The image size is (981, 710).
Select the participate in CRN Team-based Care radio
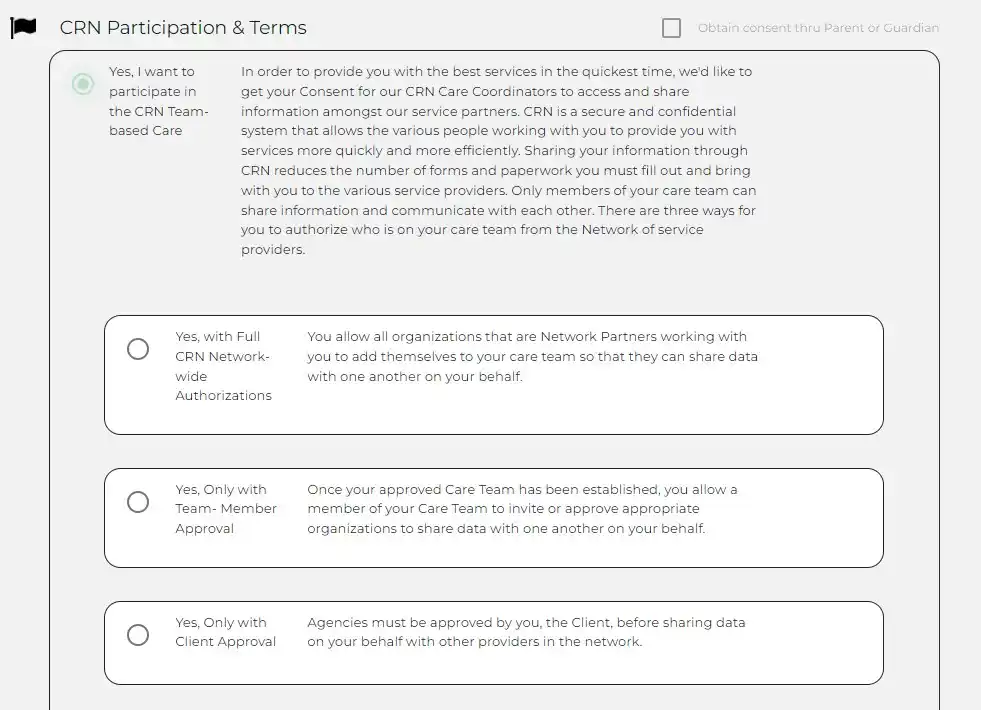point(83,84)
